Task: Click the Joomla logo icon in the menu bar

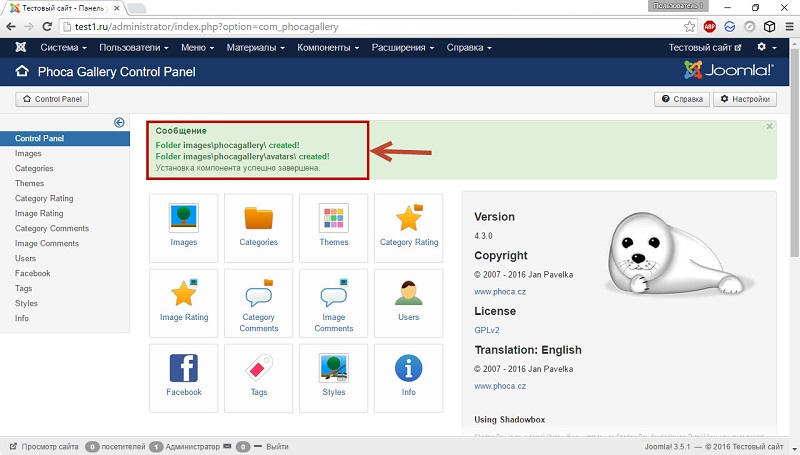Action: coord(20,47)
